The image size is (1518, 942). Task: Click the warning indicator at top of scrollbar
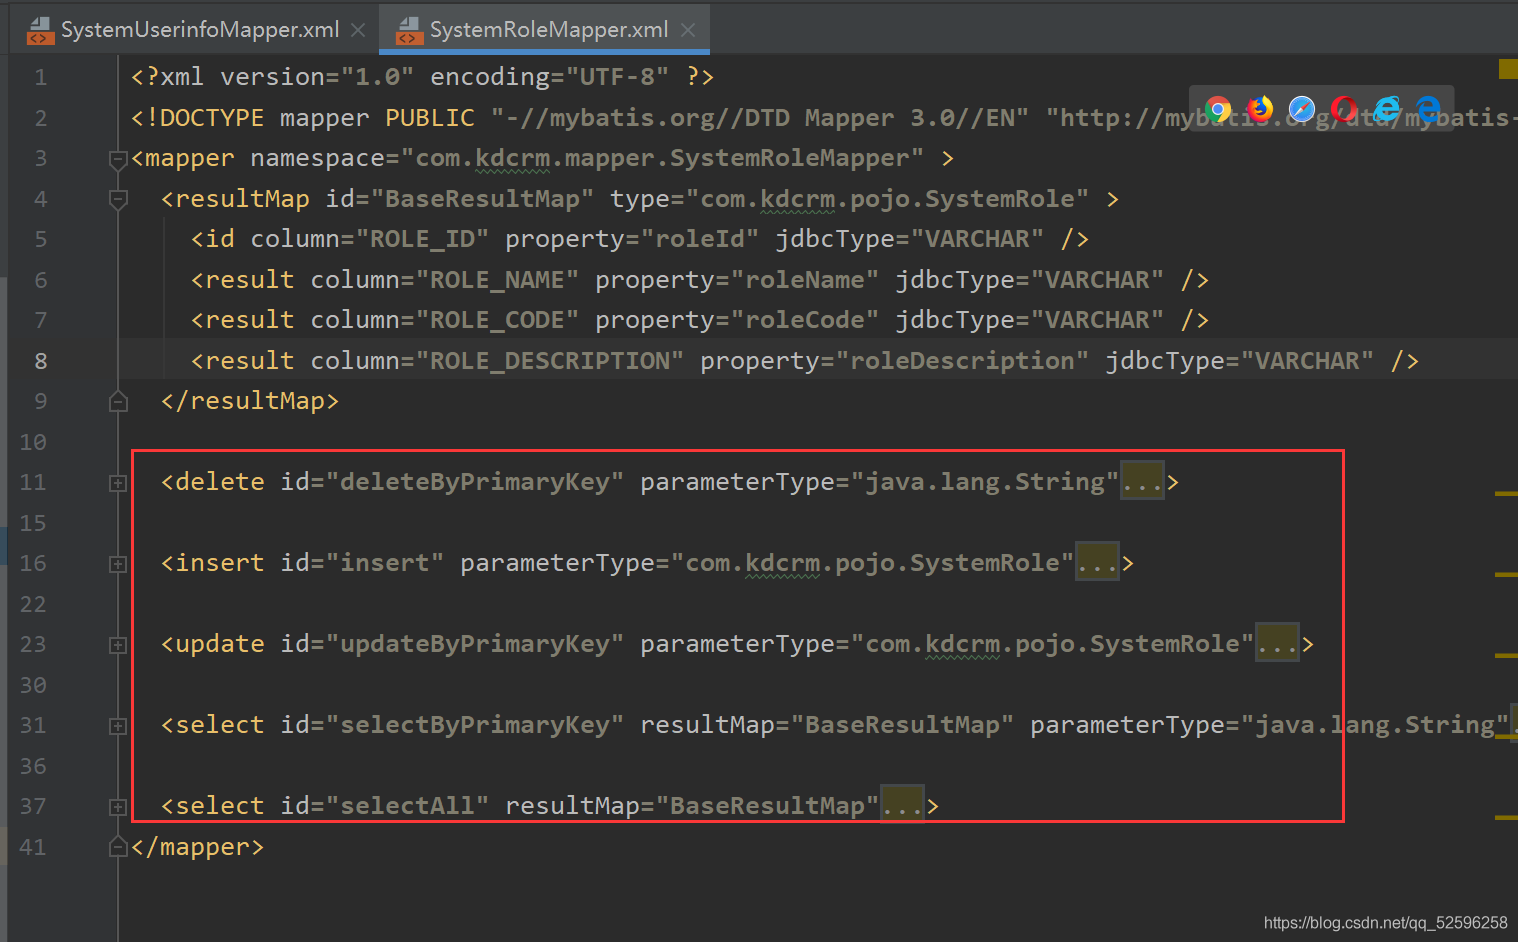(x=1508, y=69)
